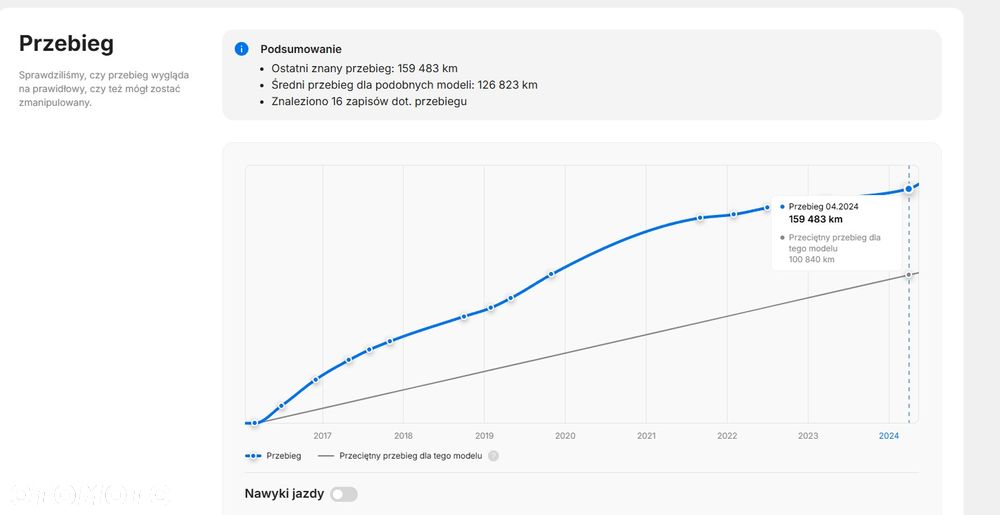Click the gray average-mileage point at 04.2024
The height and width of the screenshot is (515, 1000).
908,275
